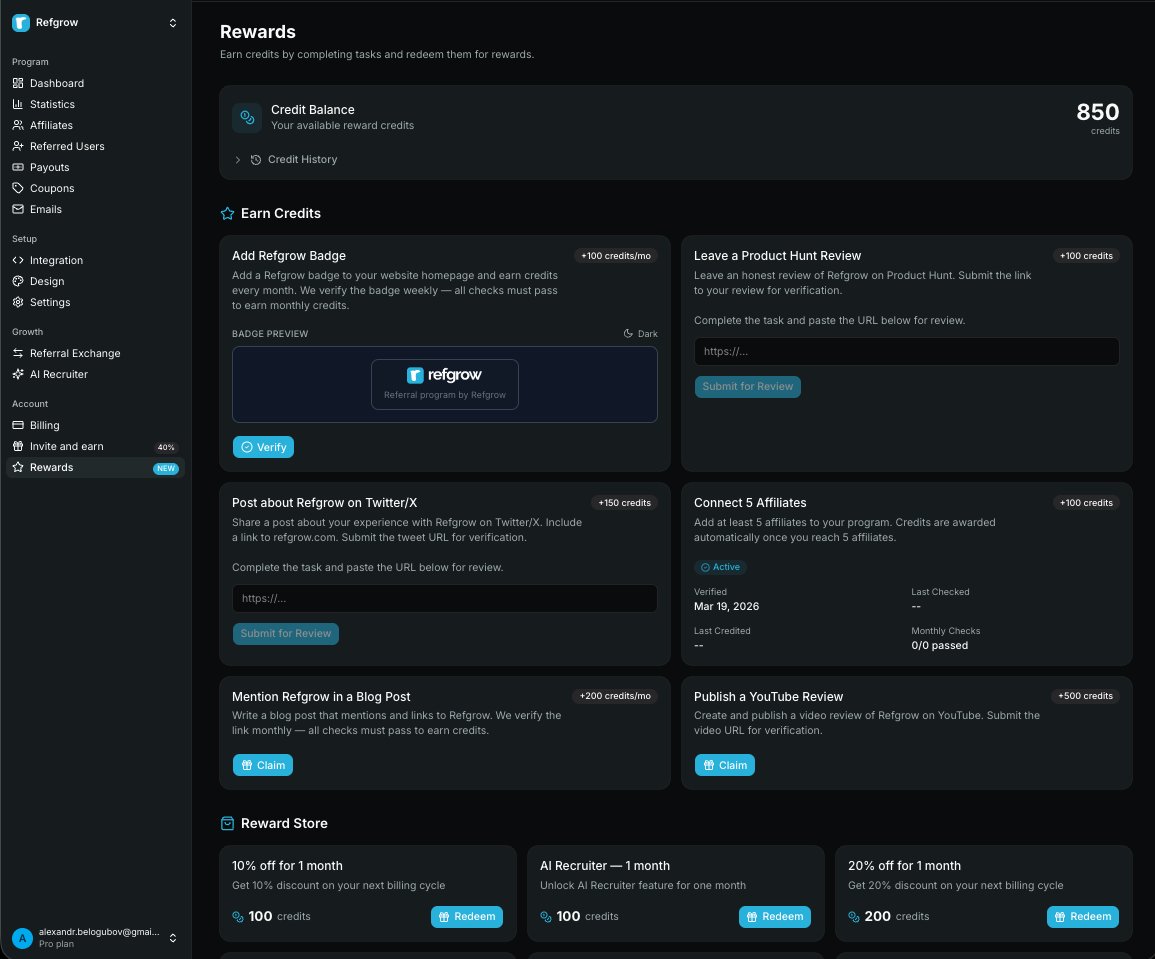Click the Dashboard grid icon
The height and width of the screenshot is (959, 1155).
[x=18, y=83]
